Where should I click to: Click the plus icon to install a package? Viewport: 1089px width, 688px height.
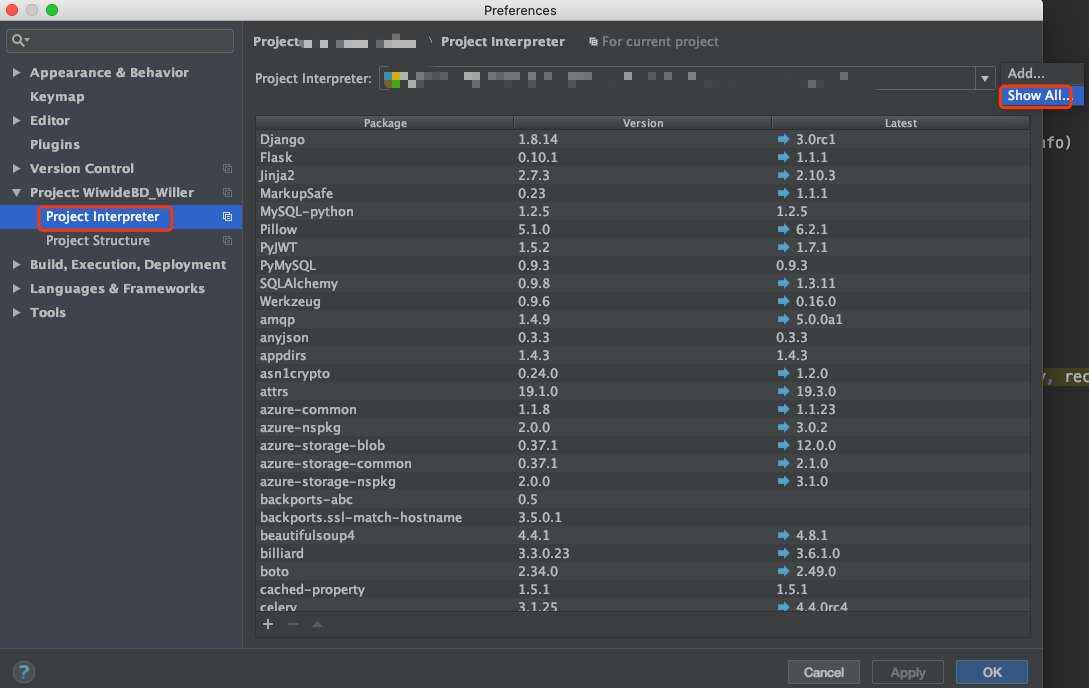[268, 624]
